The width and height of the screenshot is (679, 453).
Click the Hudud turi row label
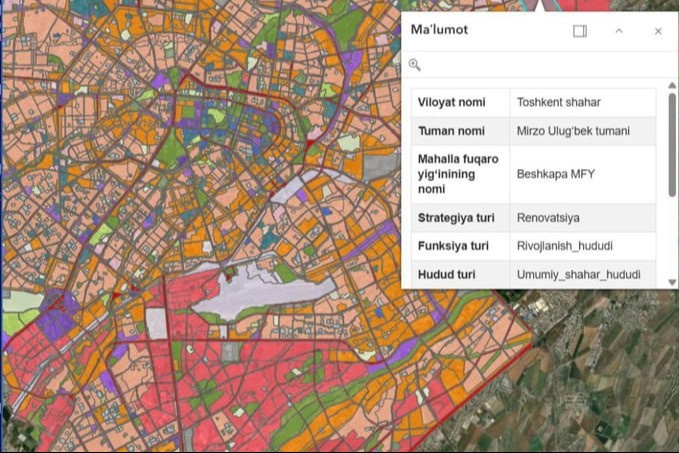coord(447,274)
